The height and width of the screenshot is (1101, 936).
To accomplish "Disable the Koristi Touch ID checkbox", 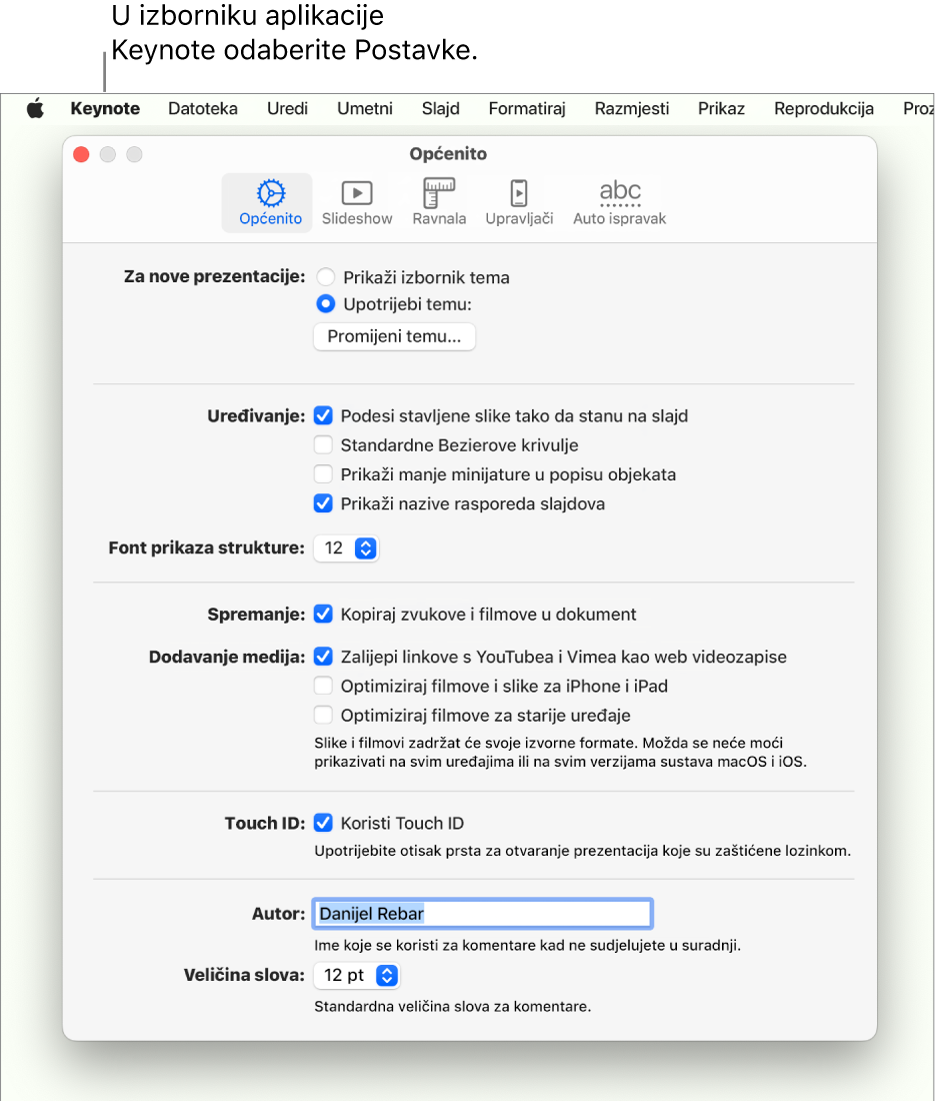I will (x=323, y=823).
